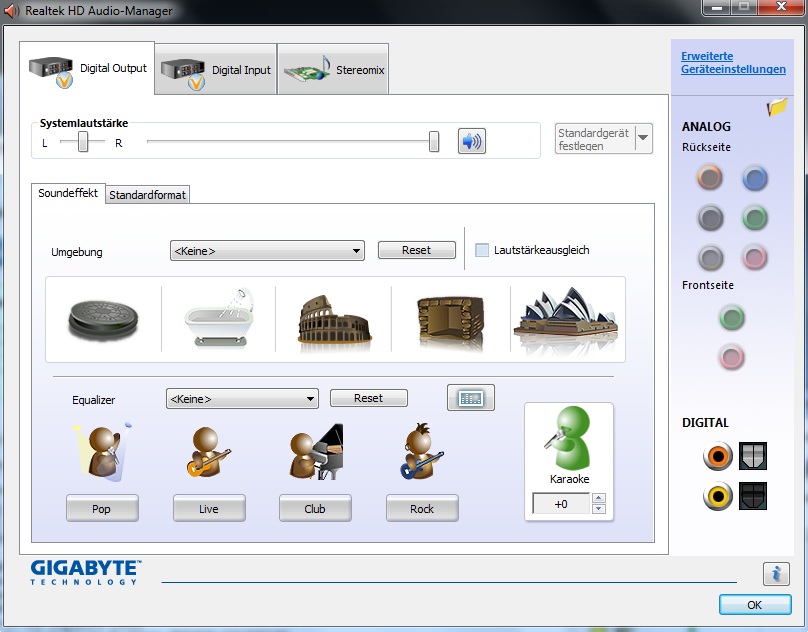Viewport: 808px width, 632px height.
Task: Click the Rock guitarist figure icon
Action: click(421, 451)
